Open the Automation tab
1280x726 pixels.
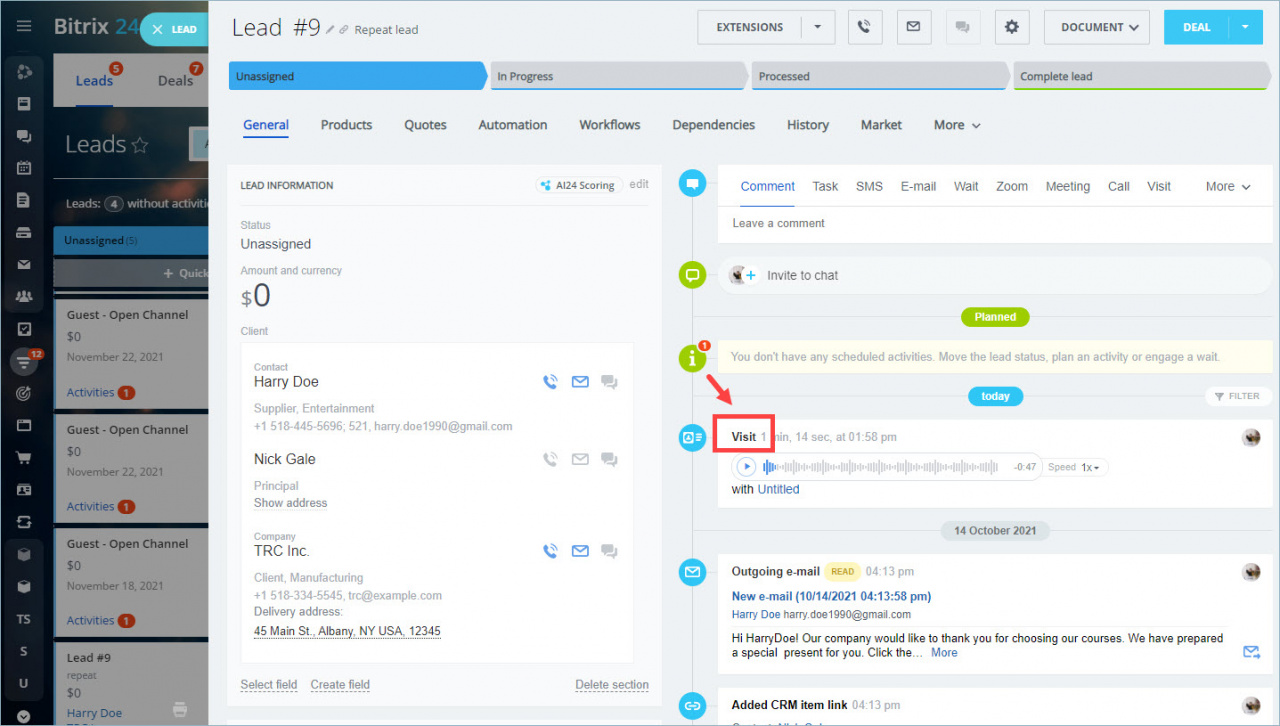[513, 125]
